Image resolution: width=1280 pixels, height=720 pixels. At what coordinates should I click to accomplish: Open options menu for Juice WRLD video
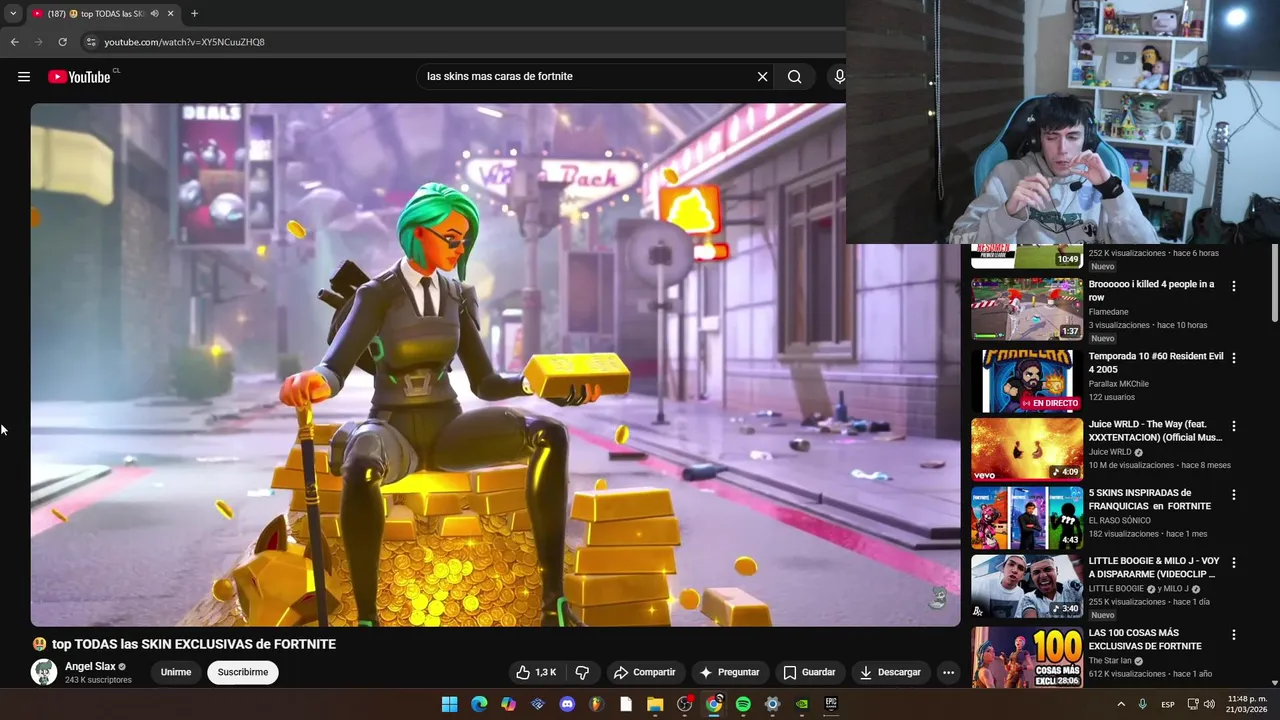pos(1233,426)
